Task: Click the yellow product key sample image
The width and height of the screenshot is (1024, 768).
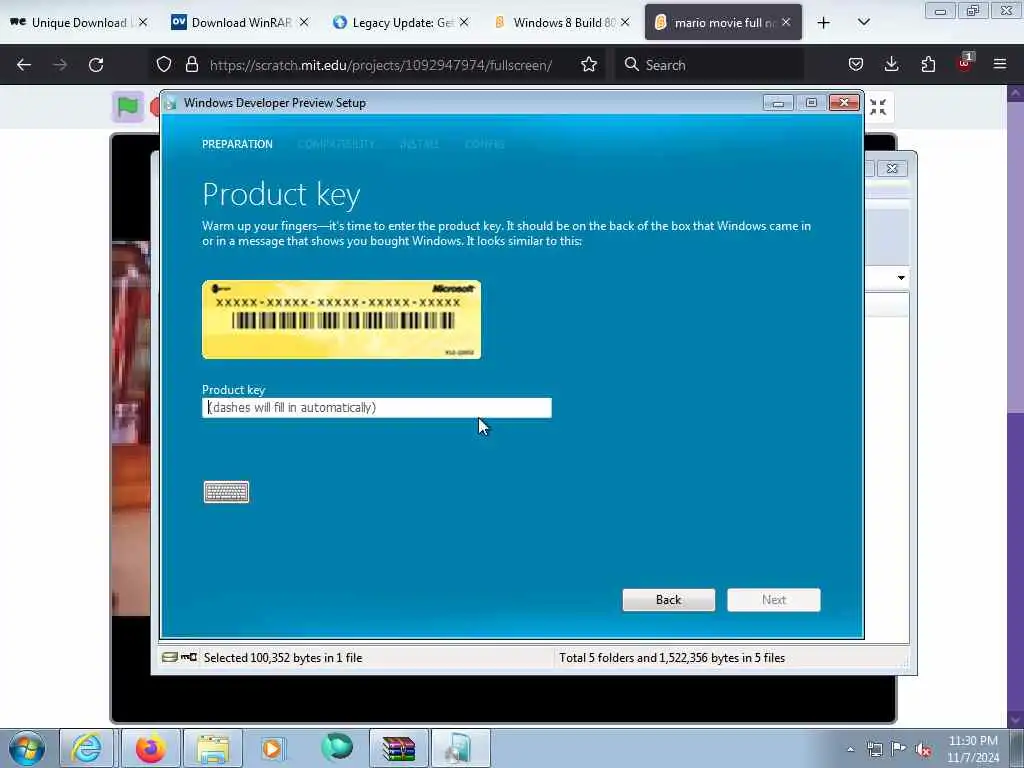Action: click(x=342, y=319)
